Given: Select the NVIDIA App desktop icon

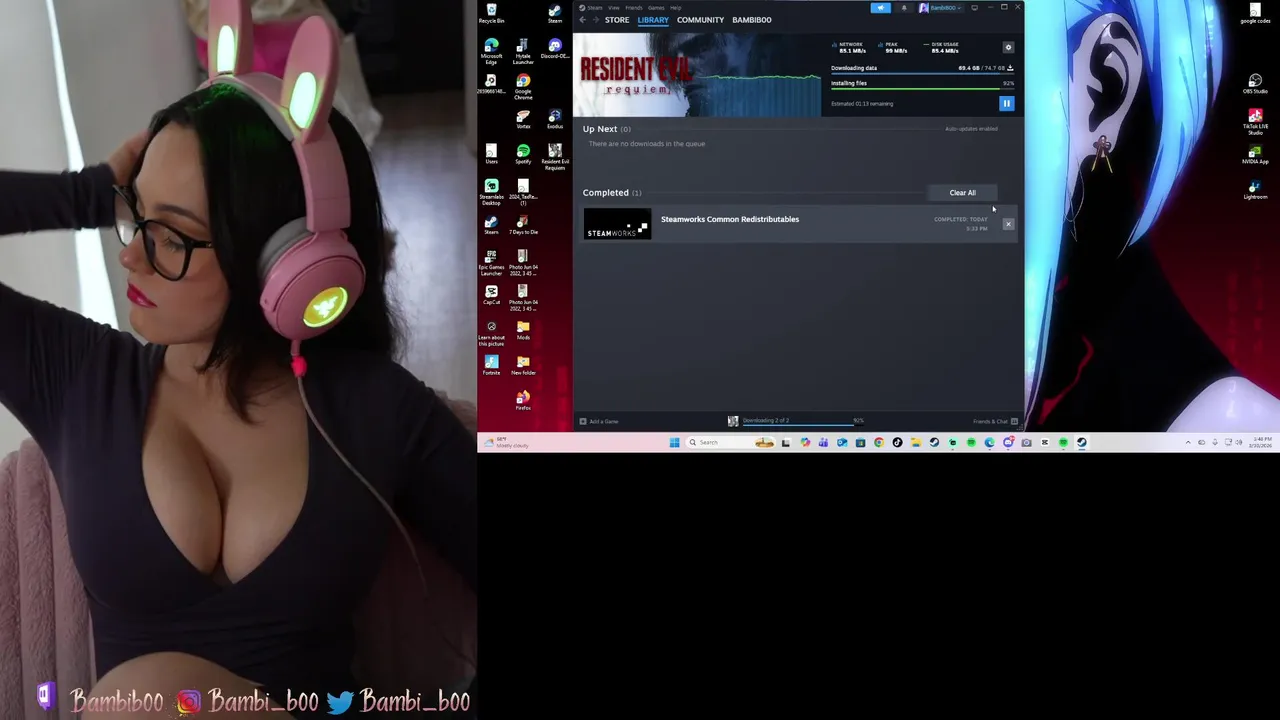Looking at the screenshot, I should [x=1255, y=155].
